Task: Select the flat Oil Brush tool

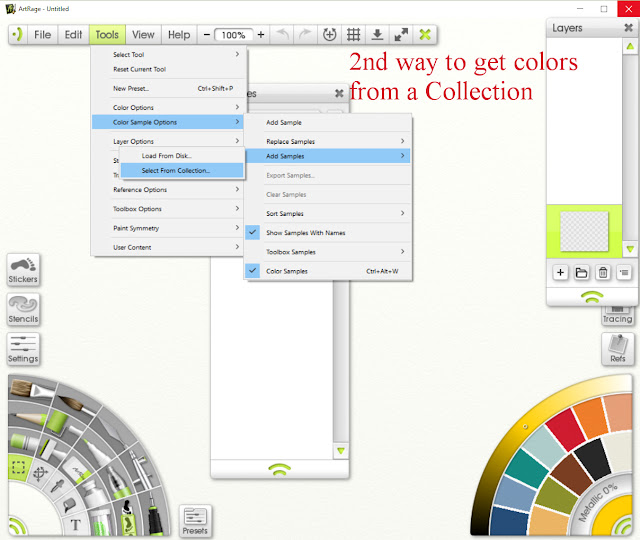Action: tap(31, 390)
